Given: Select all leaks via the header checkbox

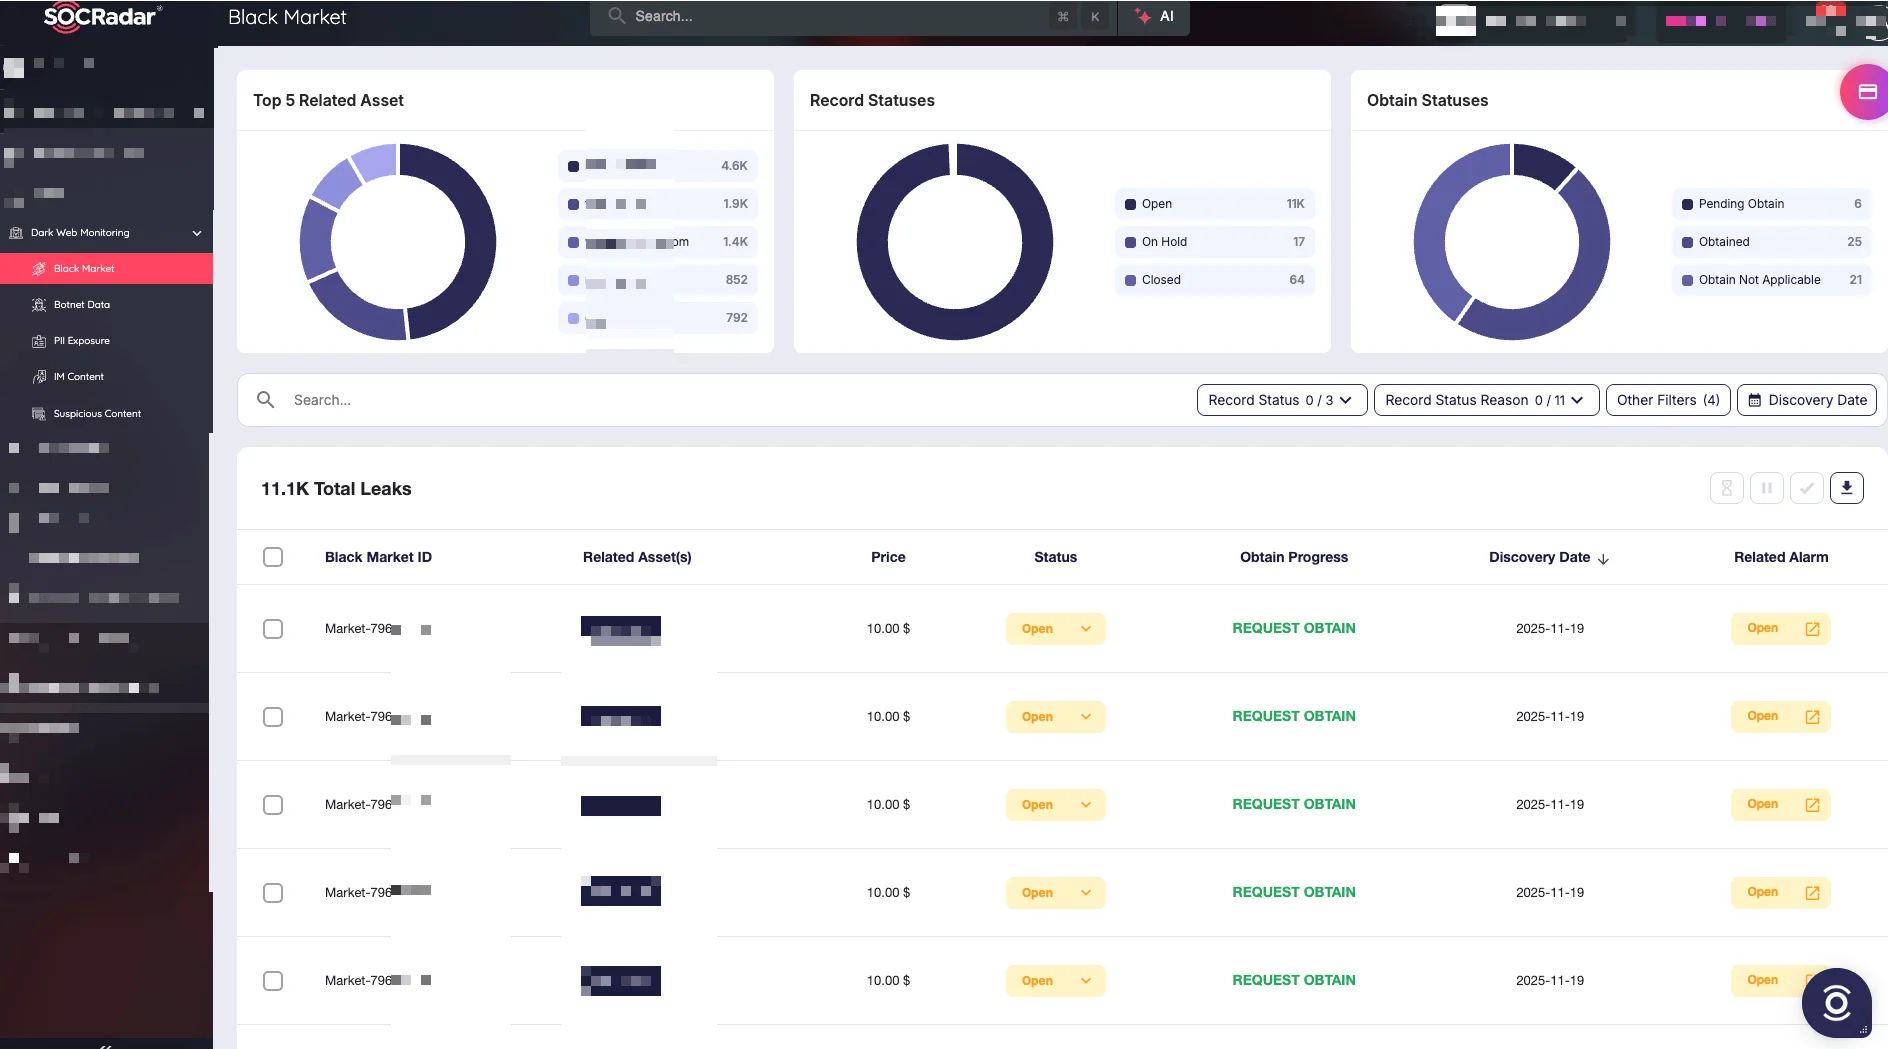Looking at the screenshot, I should point(272,557).
